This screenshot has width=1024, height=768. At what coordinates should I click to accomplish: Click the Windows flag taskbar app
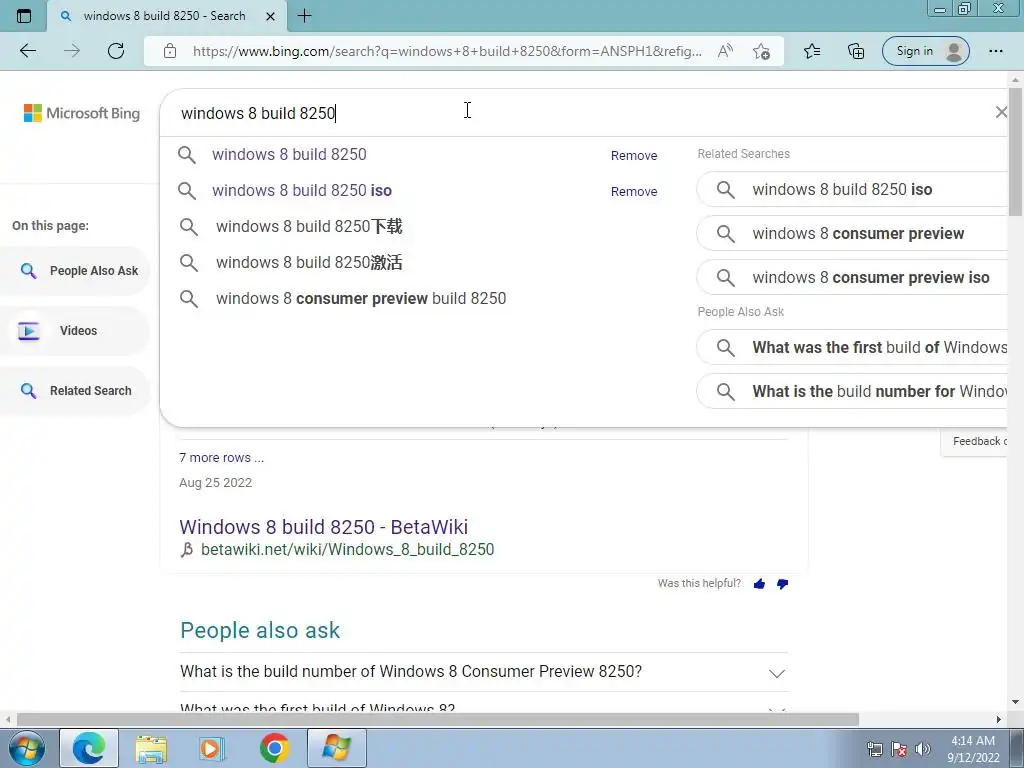[x=337, y=748]
